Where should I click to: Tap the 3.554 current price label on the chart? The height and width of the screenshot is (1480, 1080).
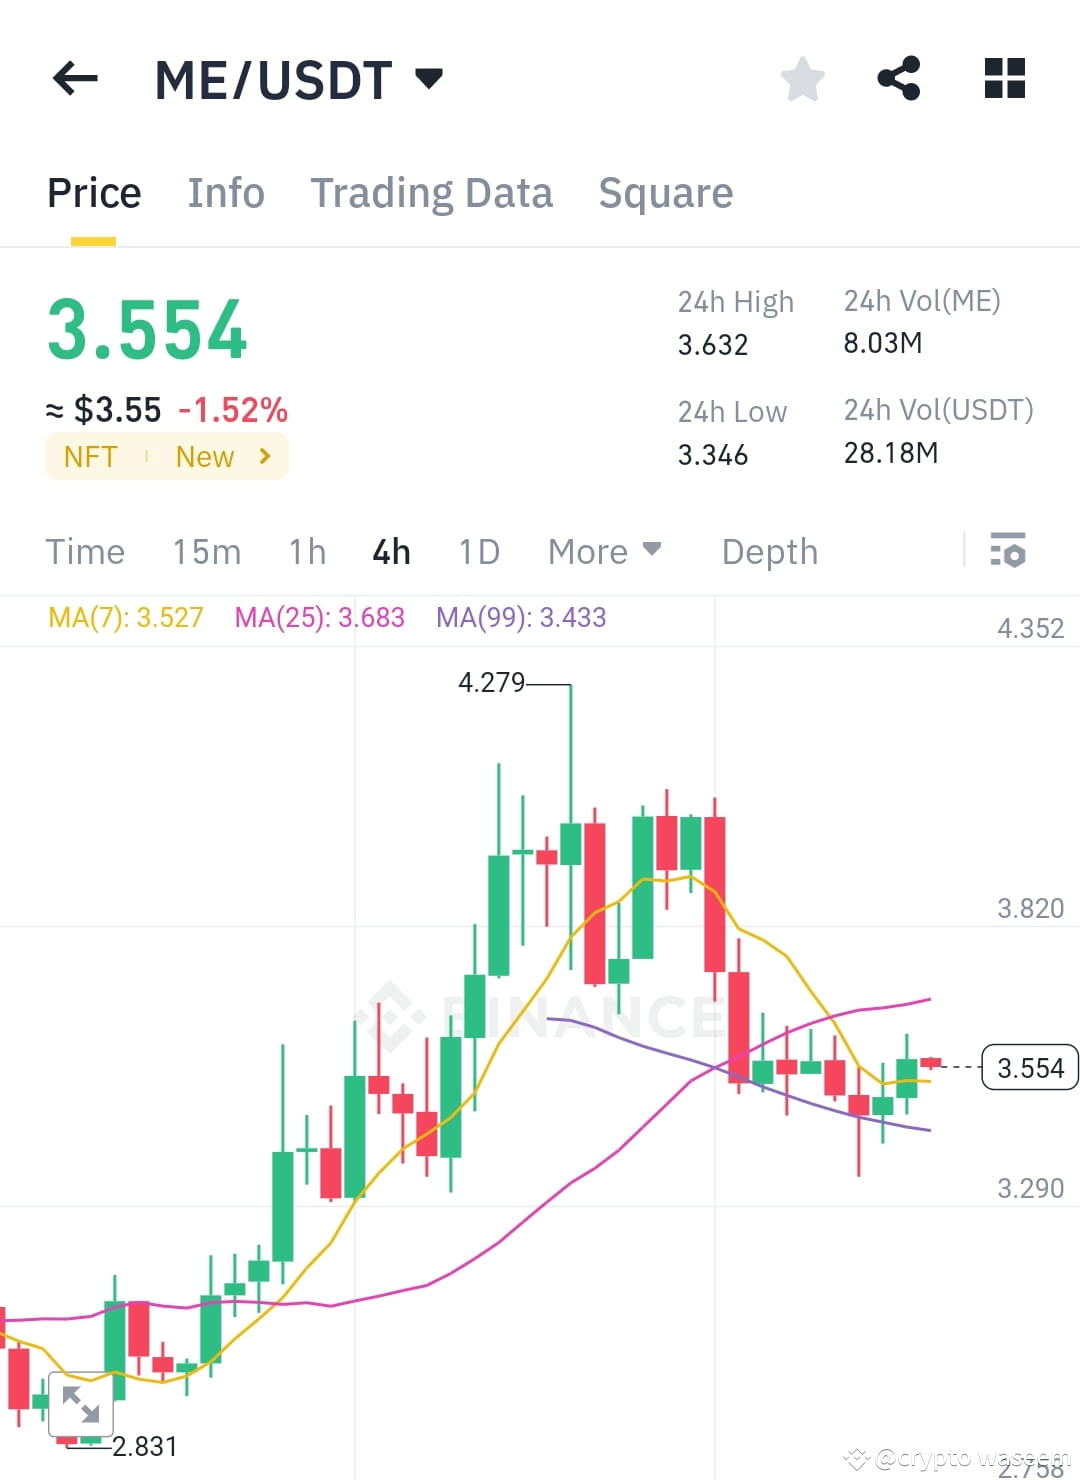tap(1029, 1067)
